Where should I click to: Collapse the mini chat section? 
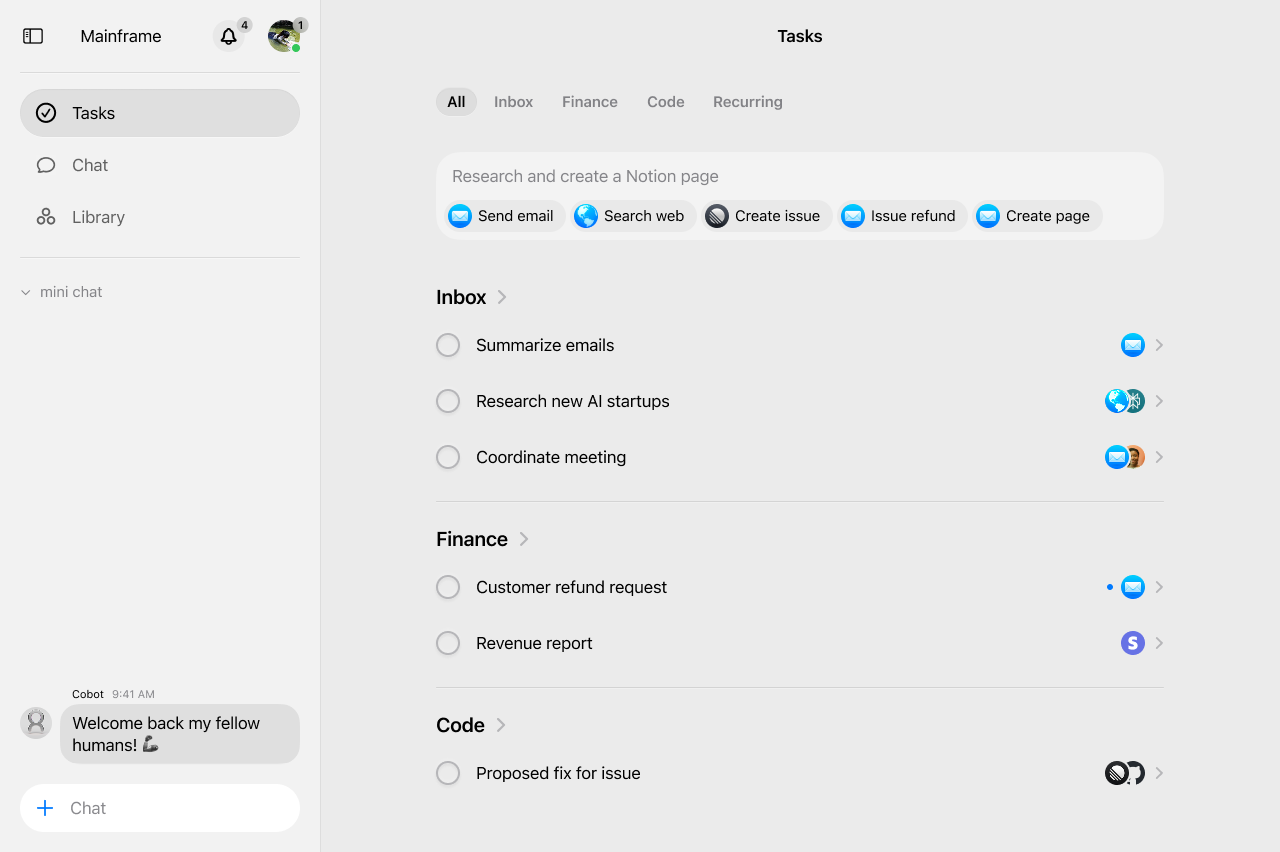click(26, 292)
